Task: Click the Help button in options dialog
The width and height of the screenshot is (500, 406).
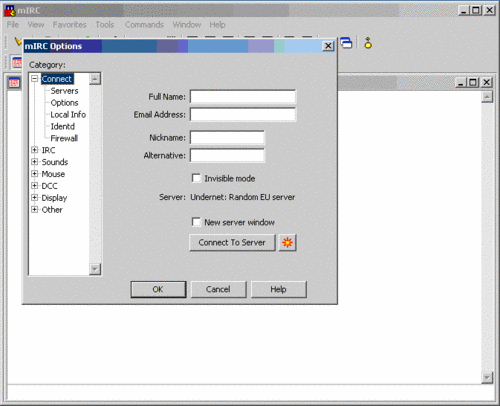Action: click(279, 289)
